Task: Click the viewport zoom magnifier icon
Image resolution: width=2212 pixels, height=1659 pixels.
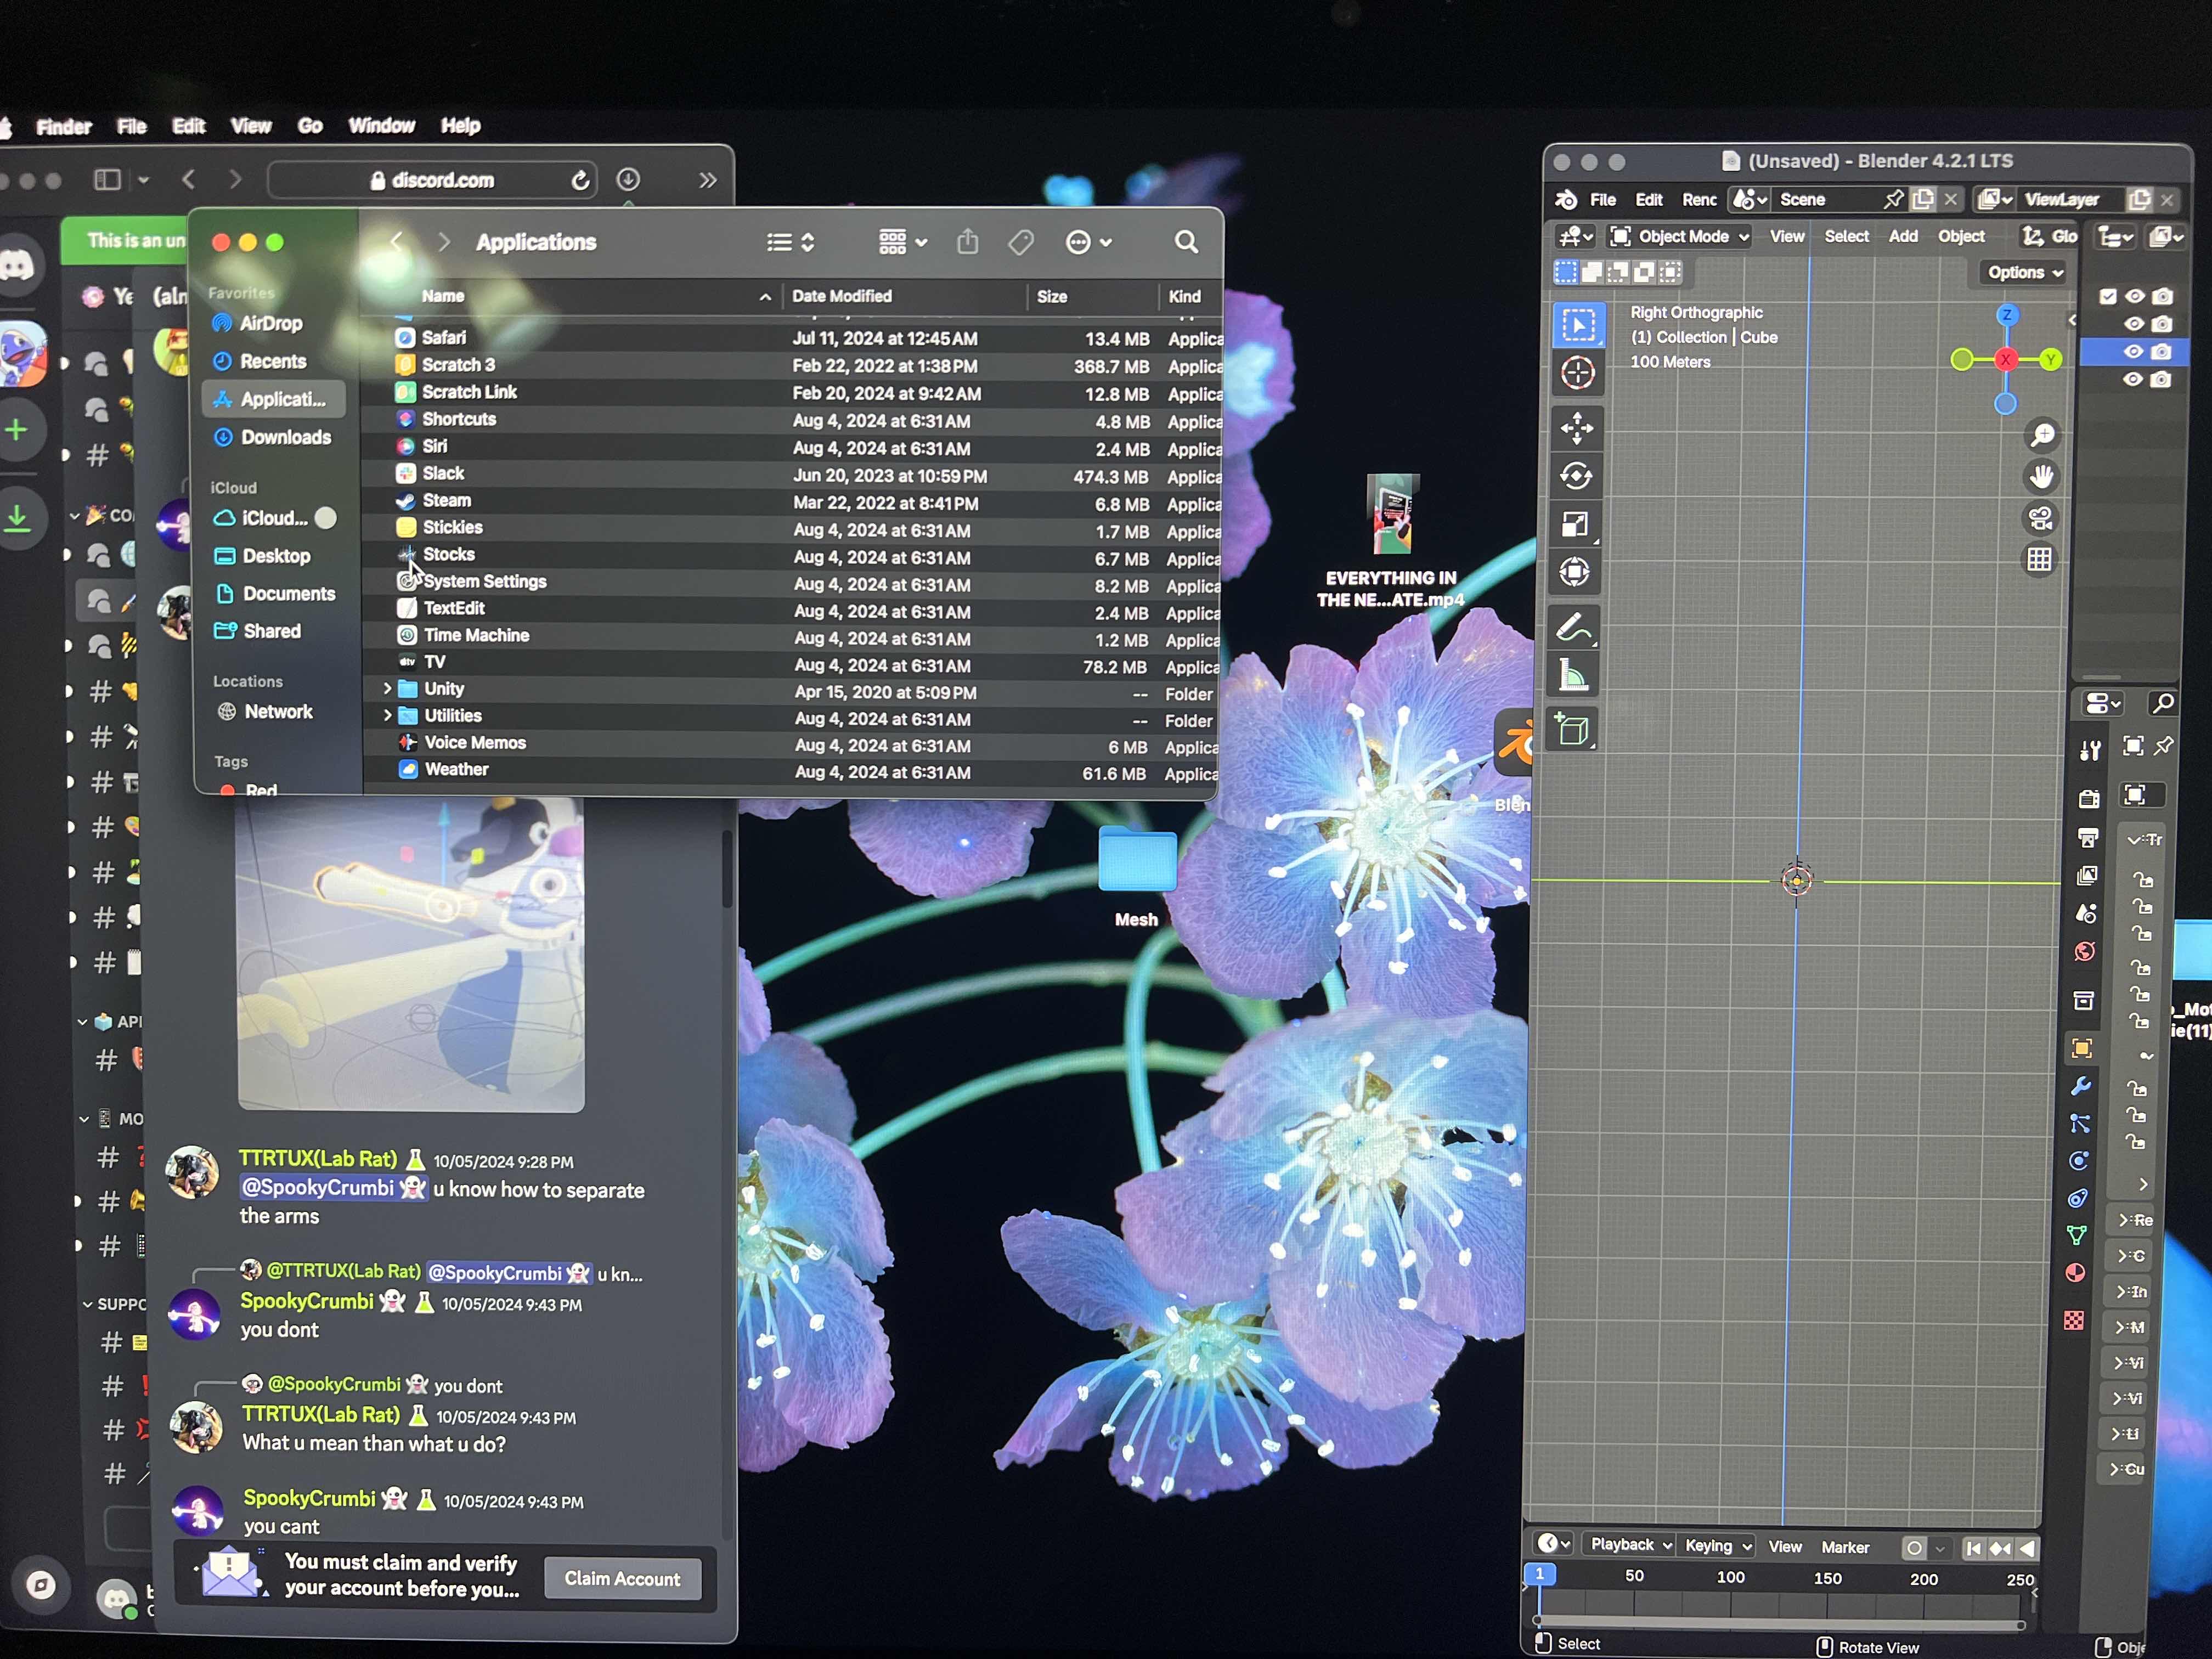Action: [x=2042, y=435]
